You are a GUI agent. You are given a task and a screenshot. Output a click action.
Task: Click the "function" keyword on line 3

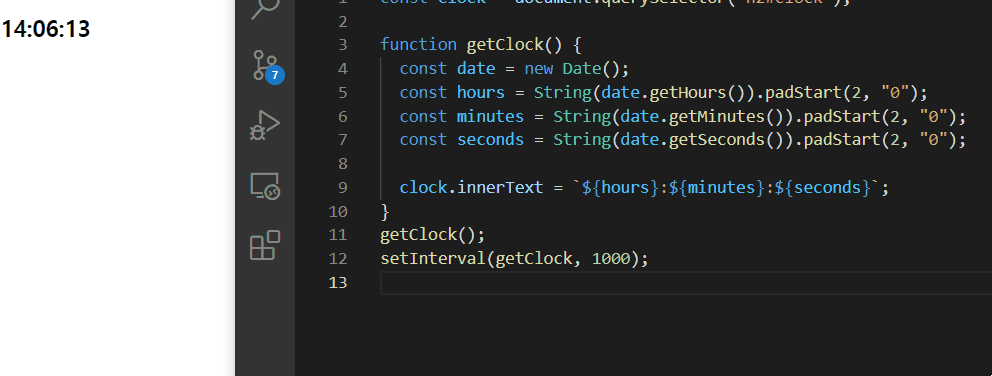coord(418,44)
